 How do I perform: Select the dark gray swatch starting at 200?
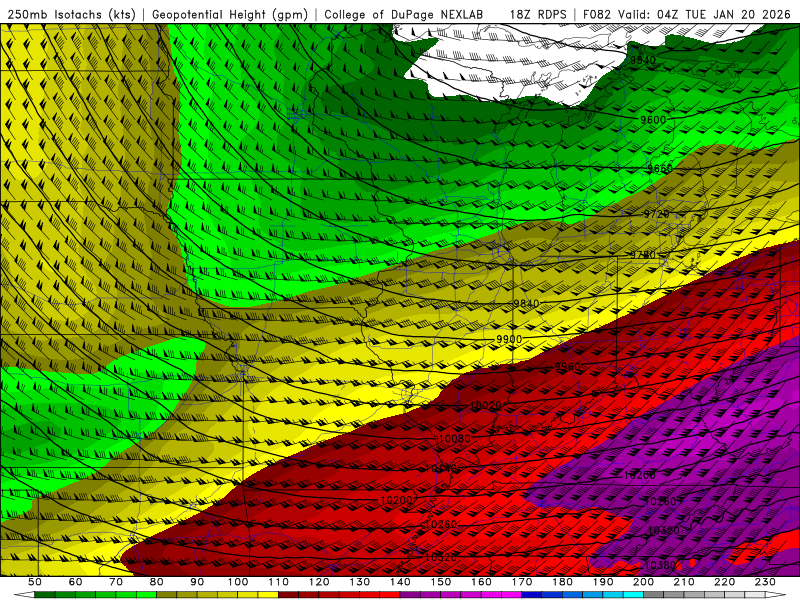(x=654, y=595)
